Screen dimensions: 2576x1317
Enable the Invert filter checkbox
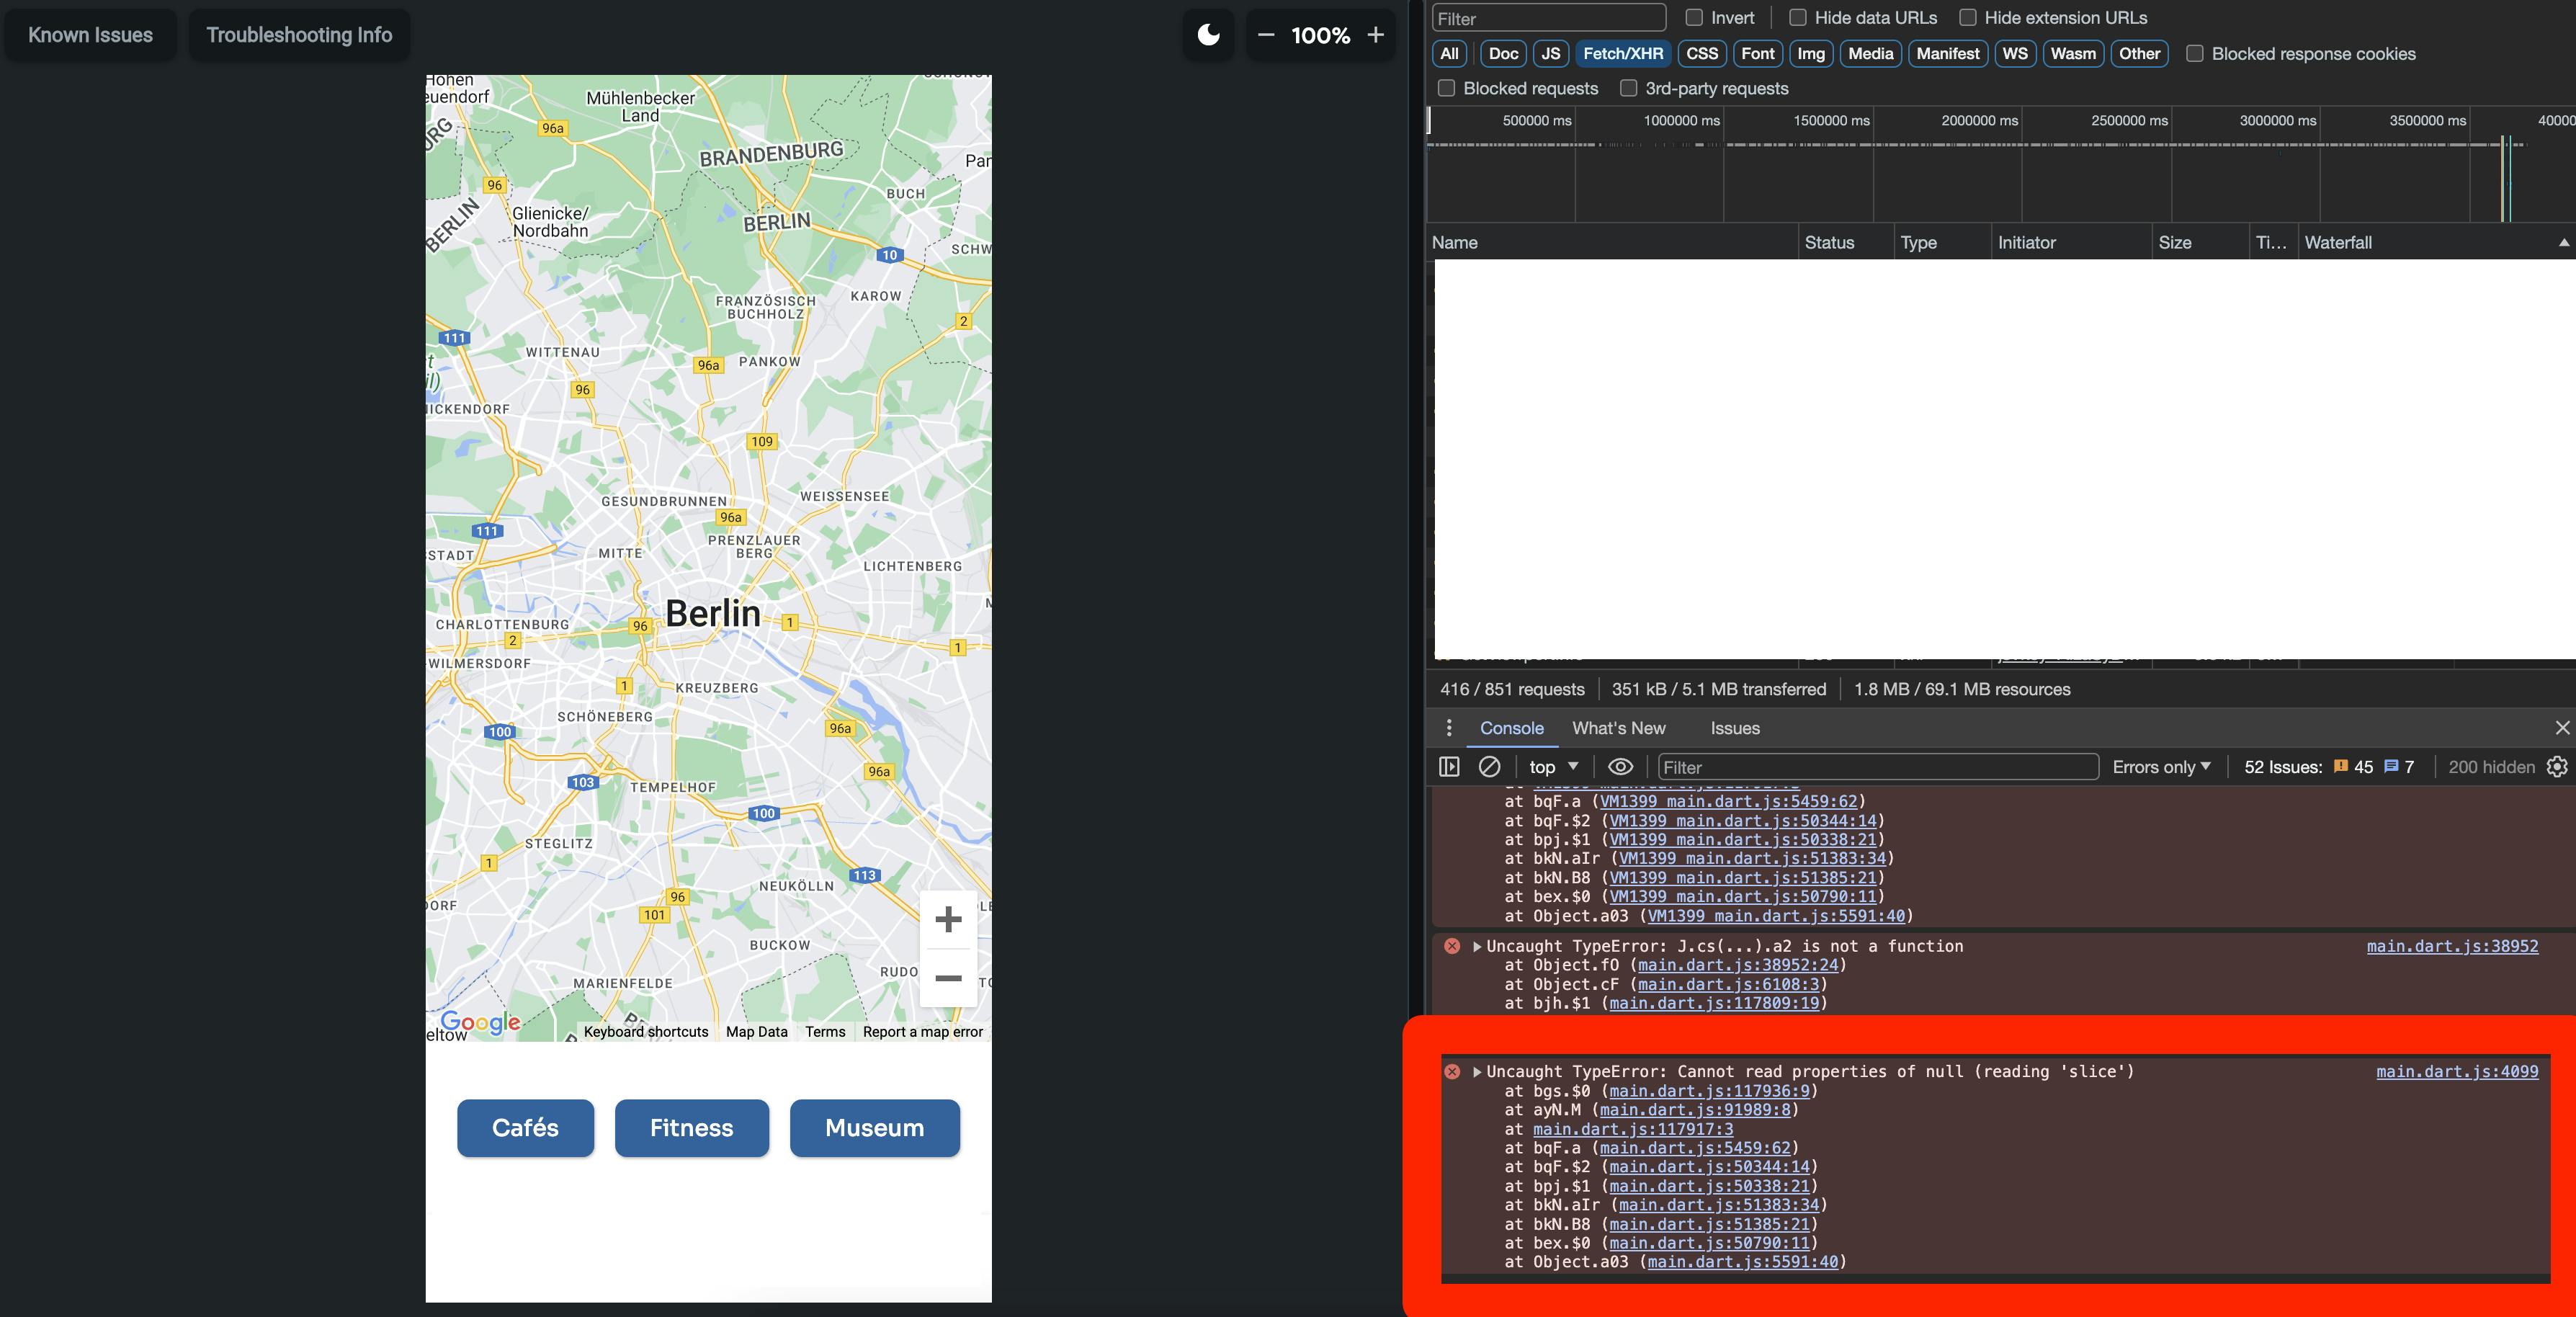[1694, 18]
